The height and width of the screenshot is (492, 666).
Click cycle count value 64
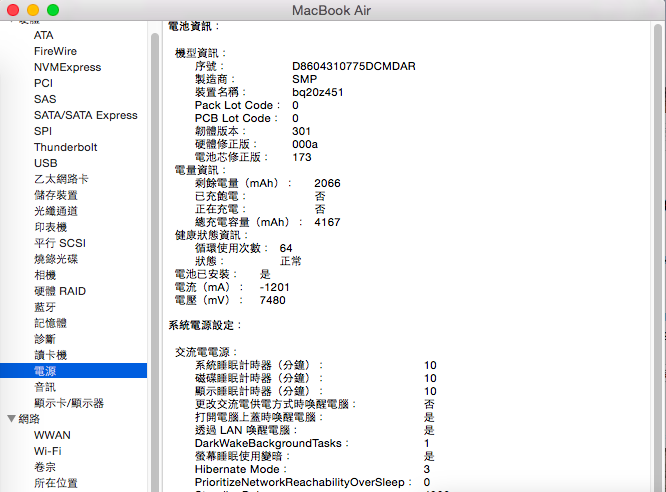click(x=286, y=248)
